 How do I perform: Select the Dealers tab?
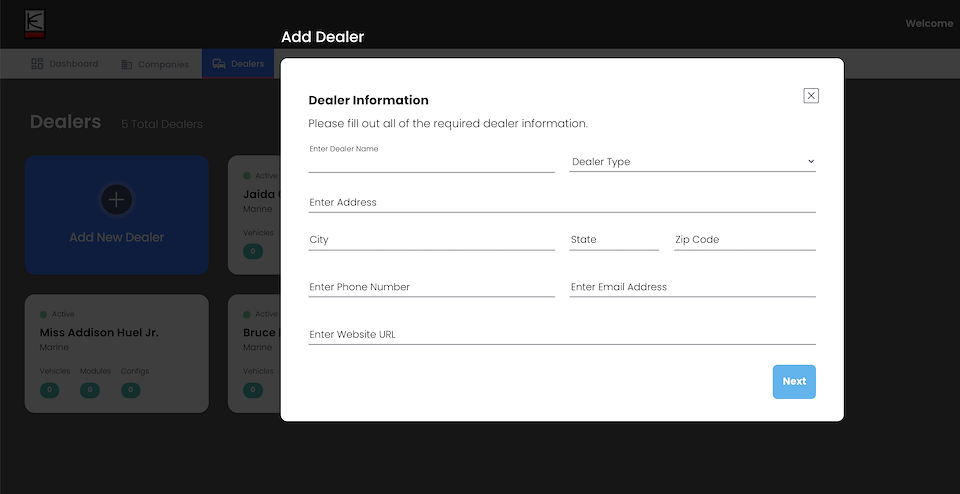(x=238, y=64)
